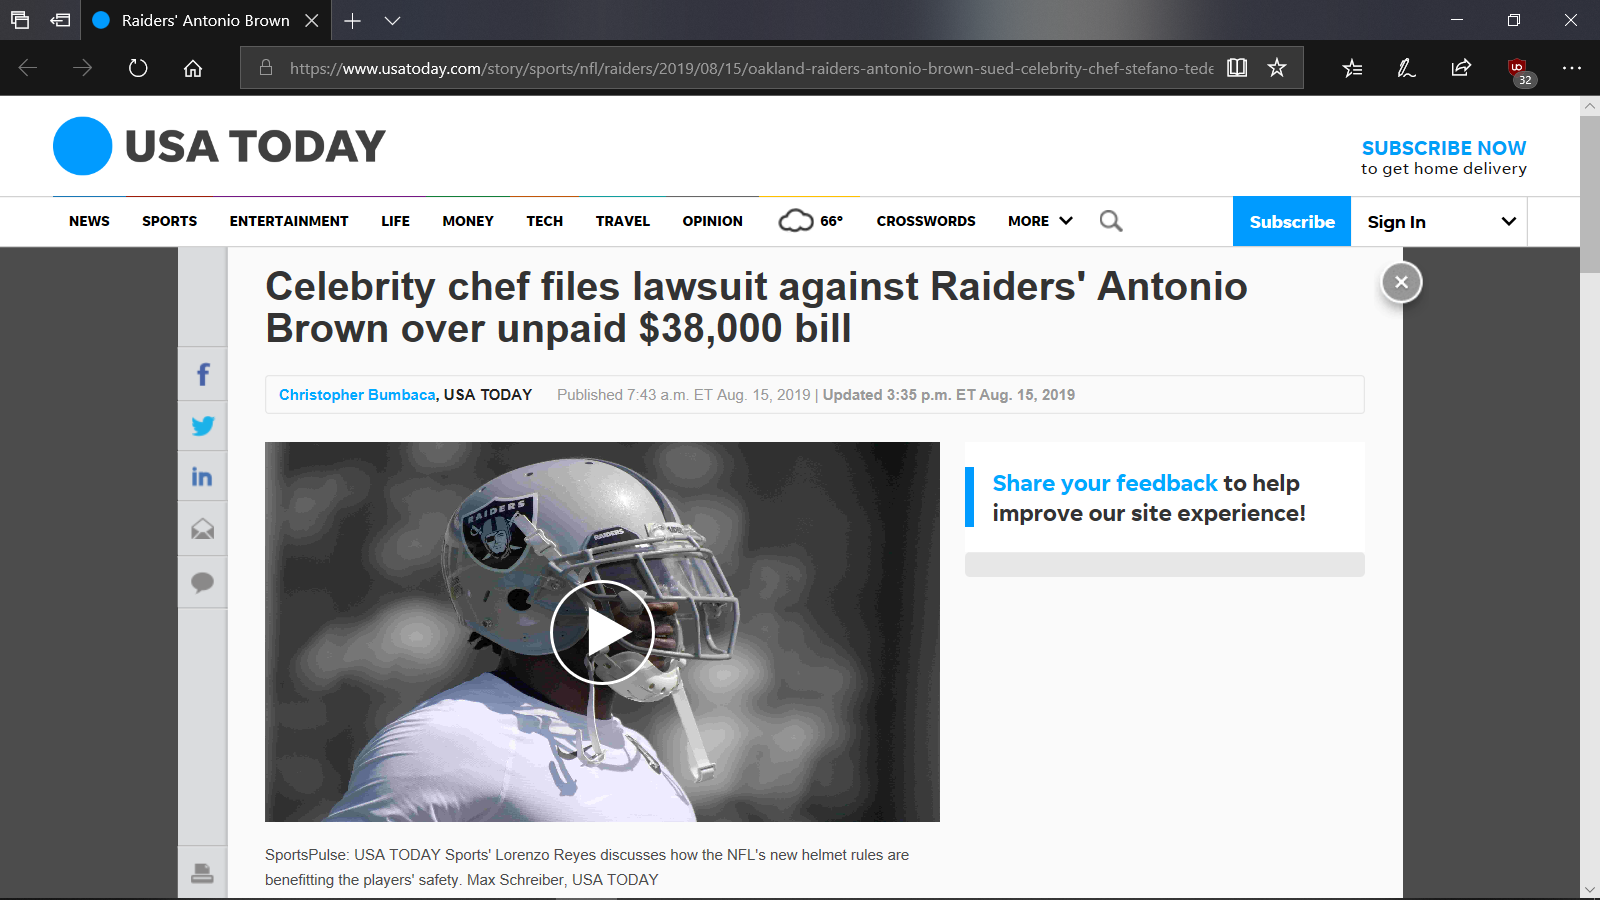The image size is (1600, 900).
Task: Open the MONEY section
Action: point(468,221)
